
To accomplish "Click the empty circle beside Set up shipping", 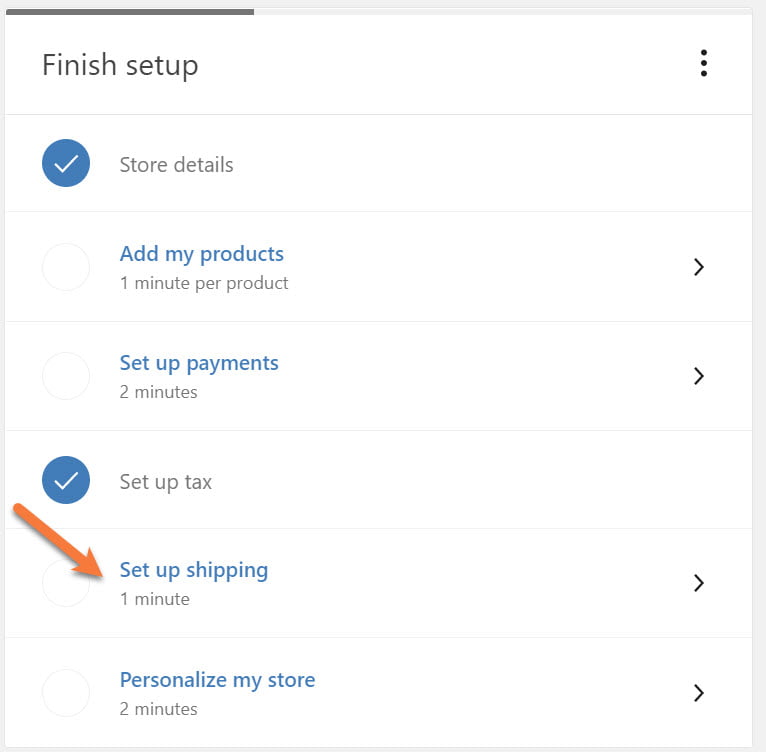I will [66, 583].
